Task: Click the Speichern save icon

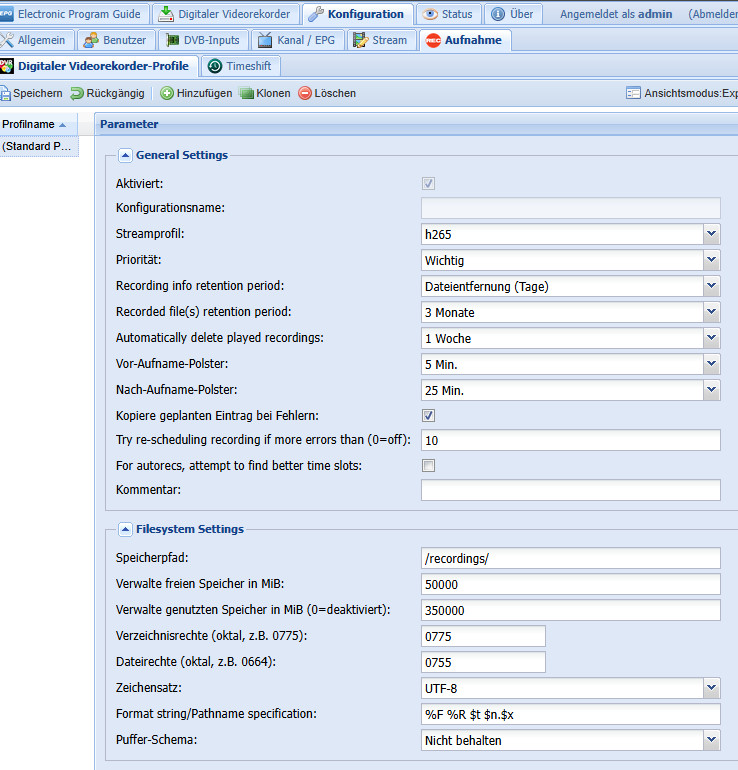Action: coord(5,93)
